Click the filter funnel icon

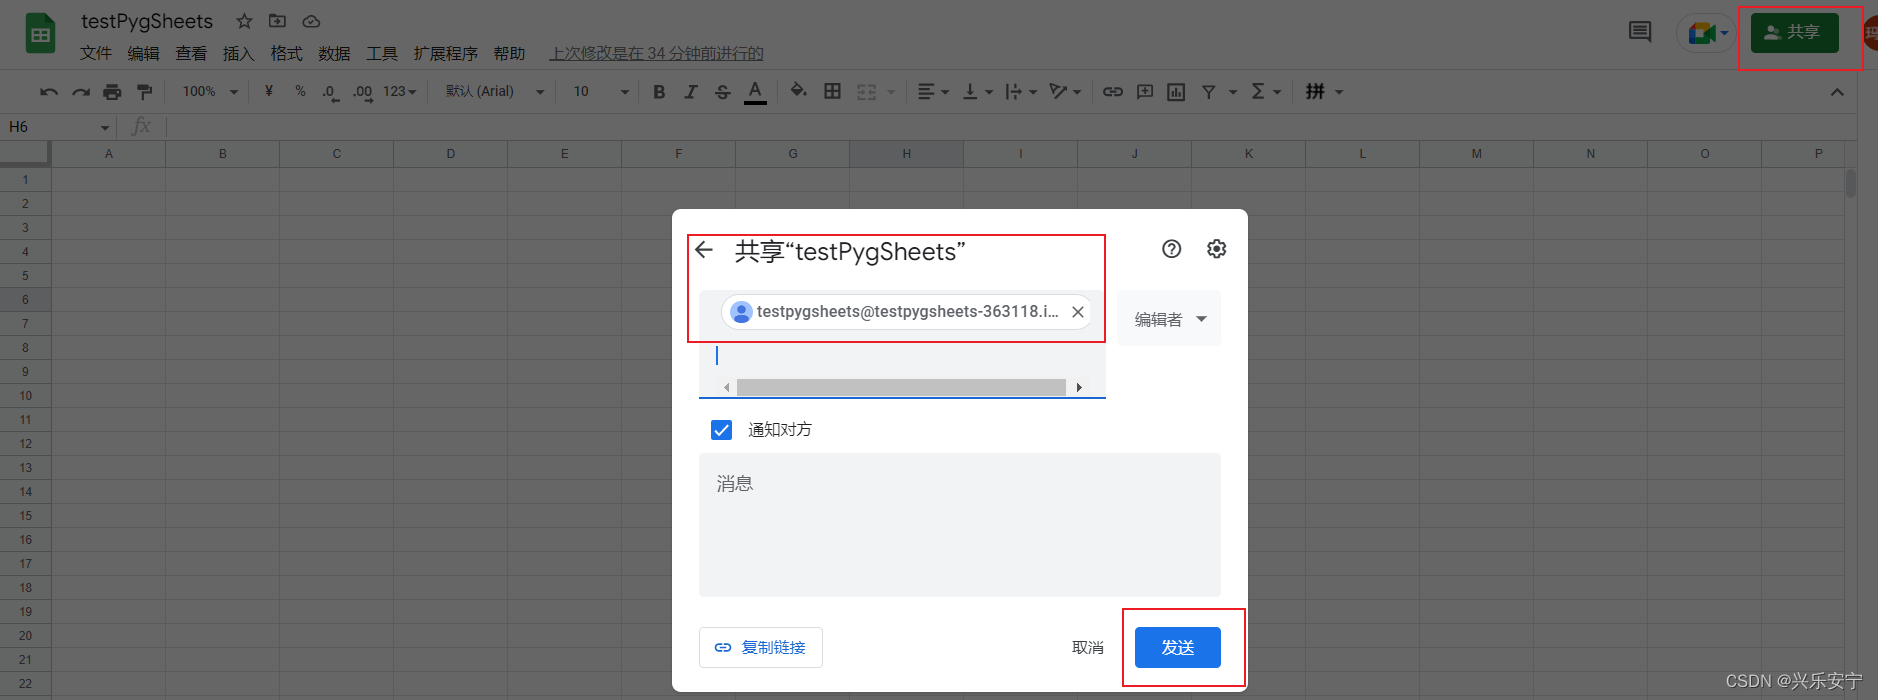click(1209, 92)
